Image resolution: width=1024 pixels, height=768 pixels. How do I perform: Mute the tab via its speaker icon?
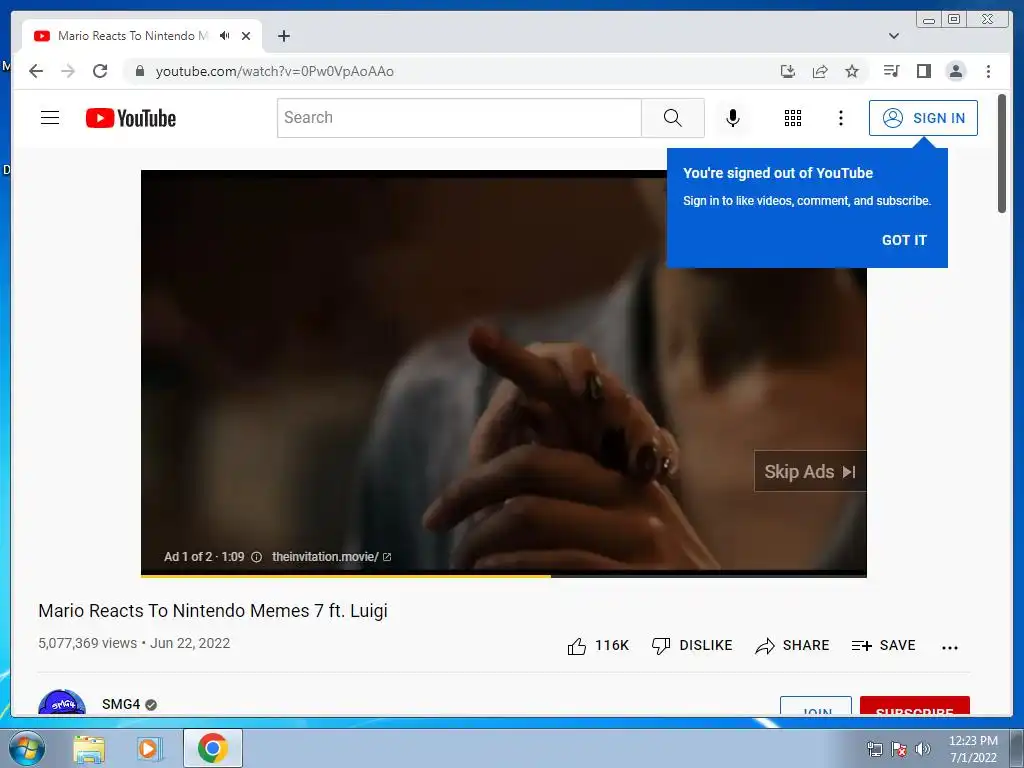[225, 36]
